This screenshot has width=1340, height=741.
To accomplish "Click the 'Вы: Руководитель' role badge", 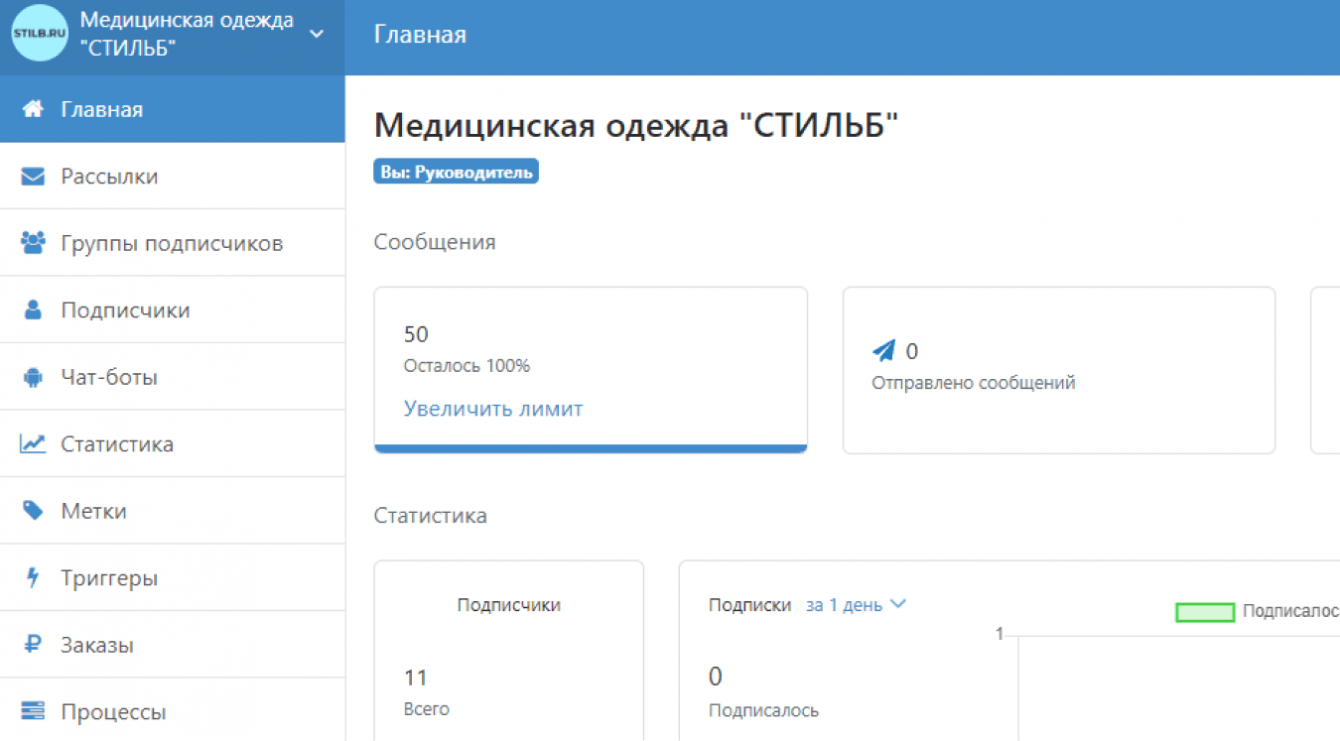I will click(x=456, y=172).
